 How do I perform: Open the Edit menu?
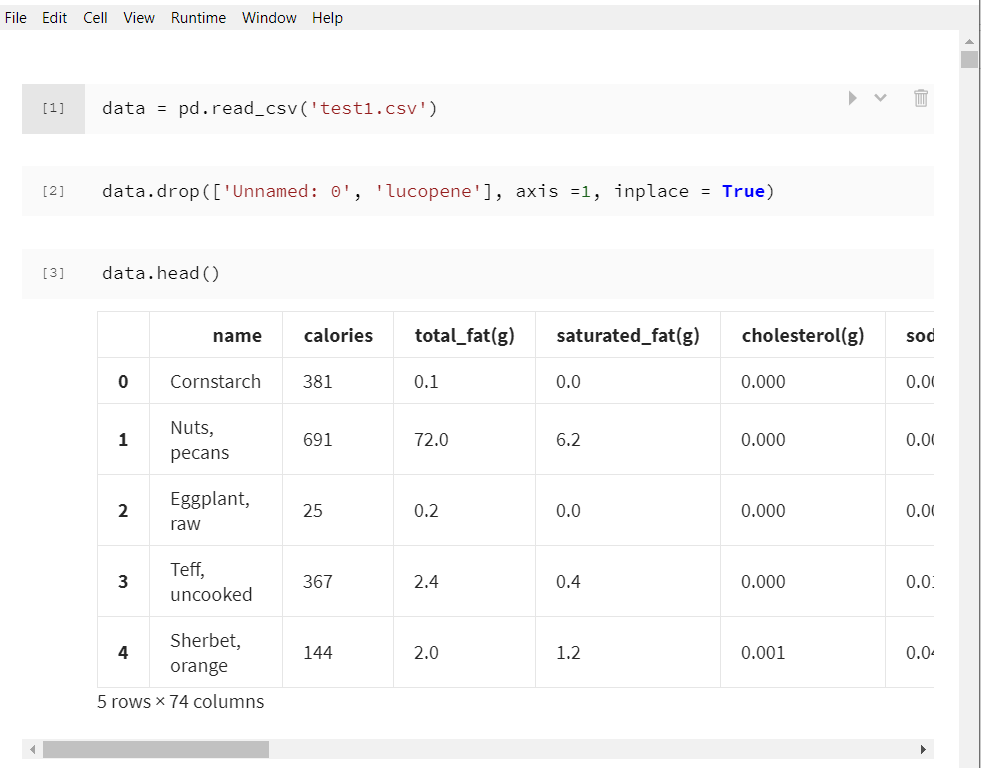pos(54,18)
